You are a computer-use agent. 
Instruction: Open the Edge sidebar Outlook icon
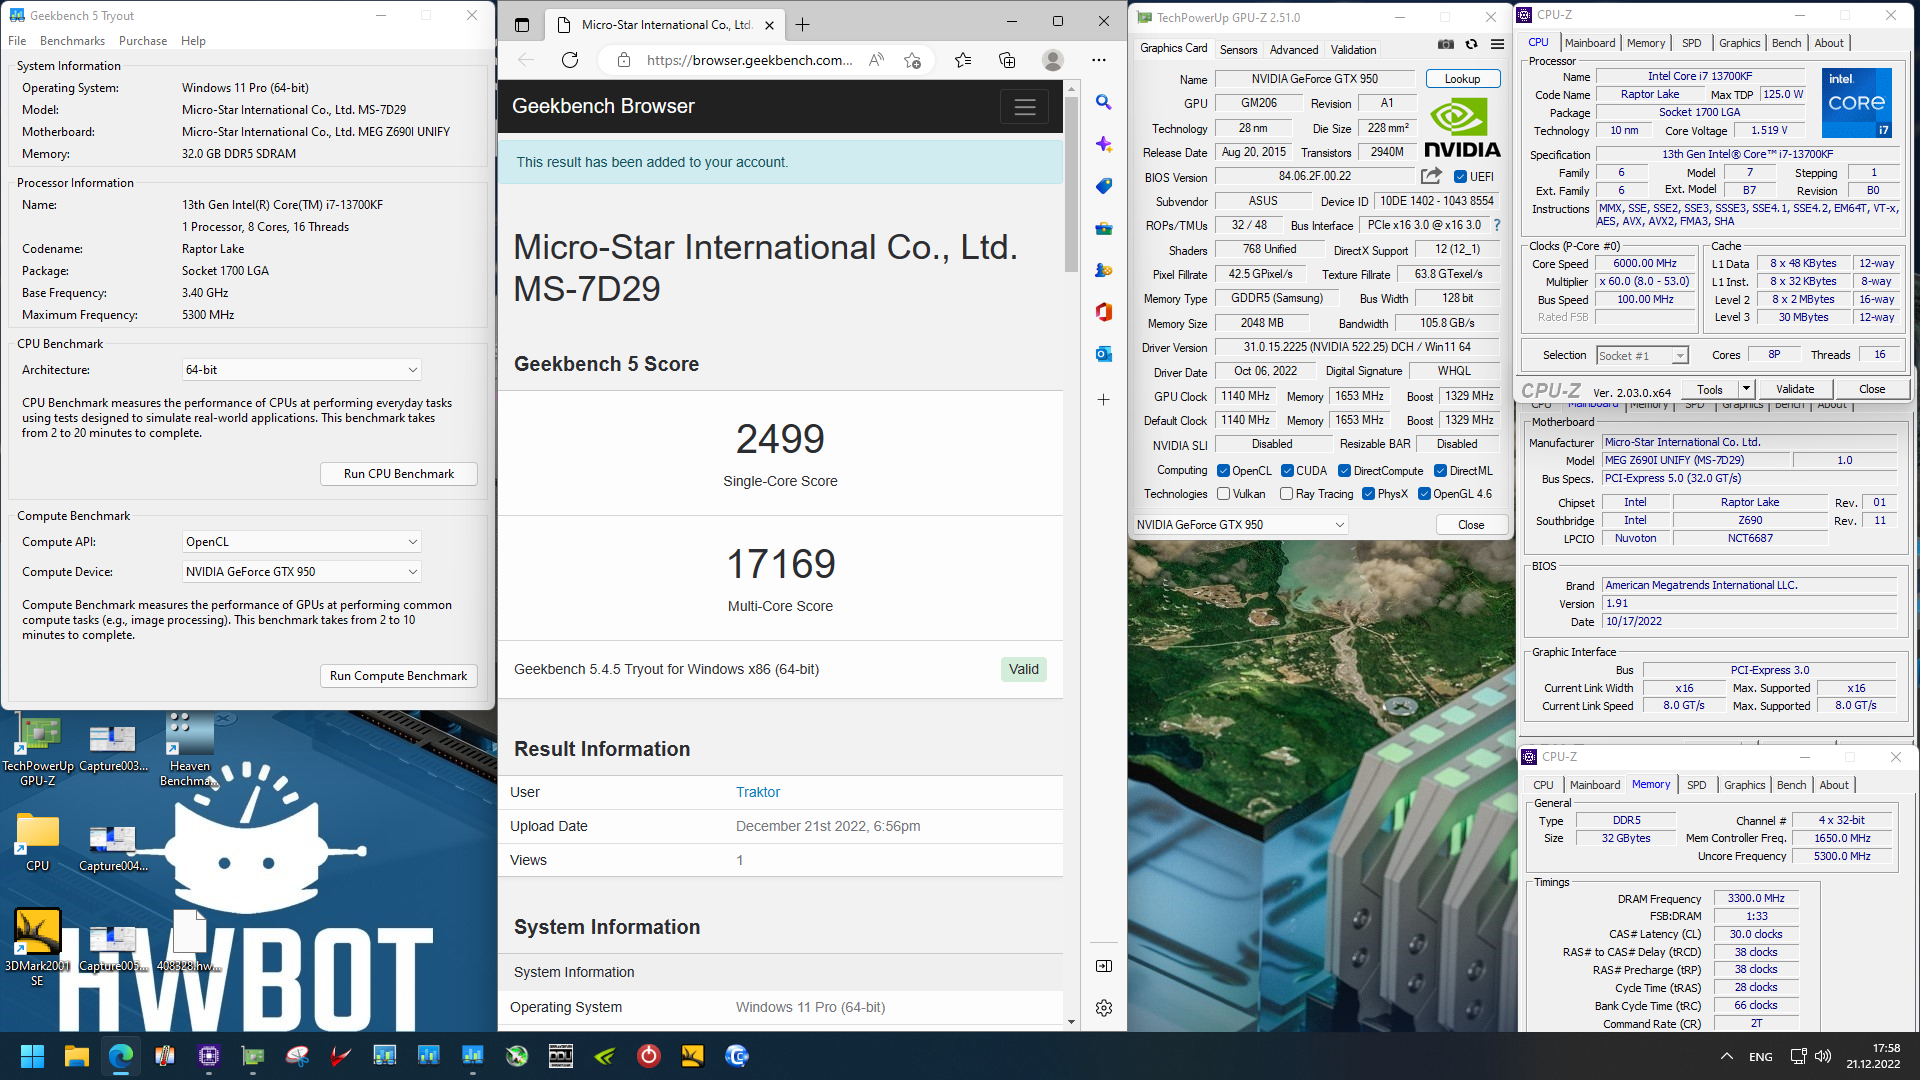[1104, 354]
